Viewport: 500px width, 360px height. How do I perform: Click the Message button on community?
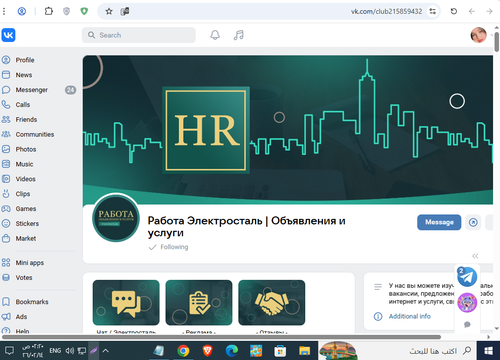click(x=439, y=222)
